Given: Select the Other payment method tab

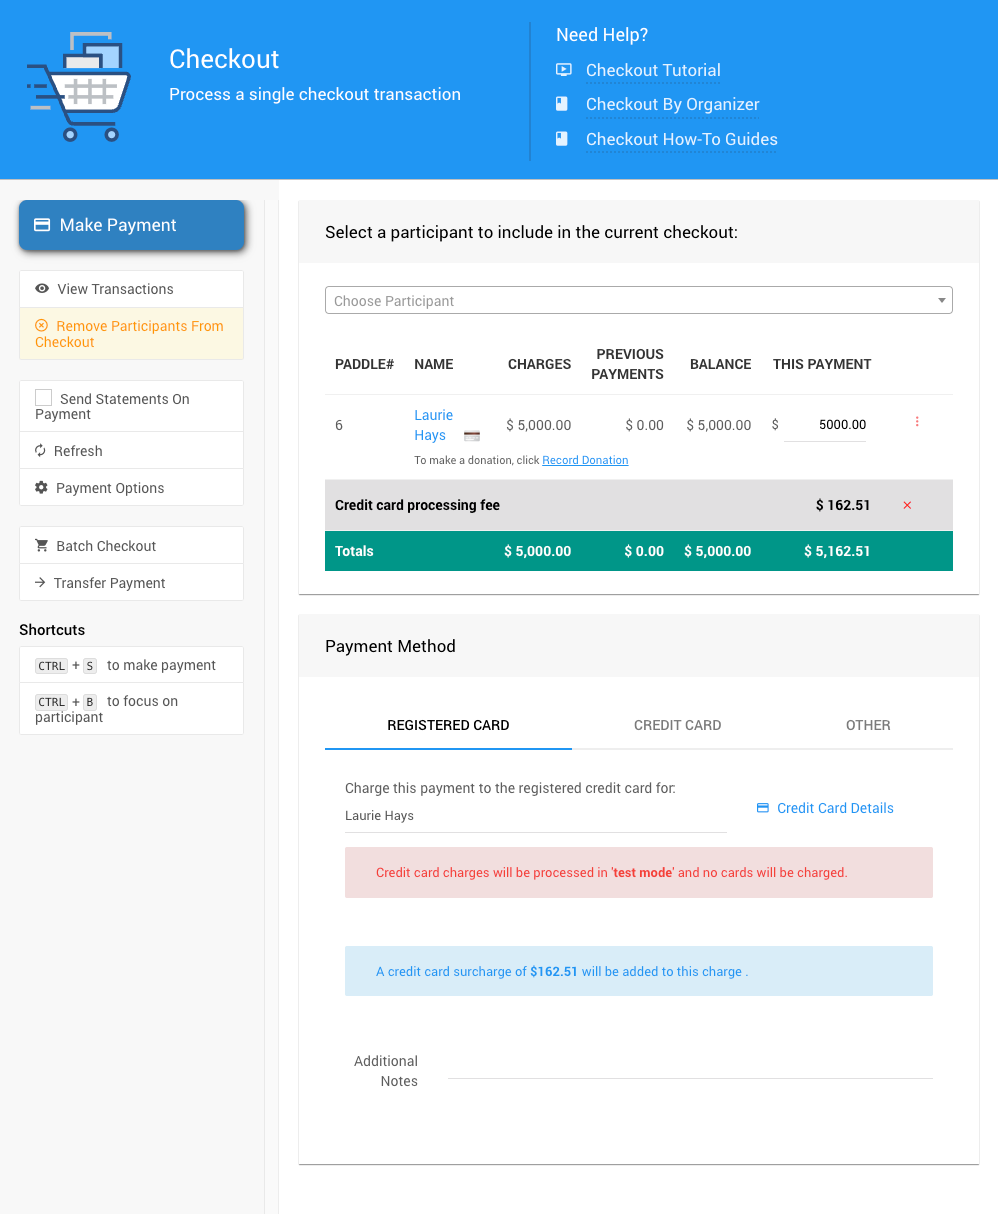Looking at the screenshot, I should [867, 725].
